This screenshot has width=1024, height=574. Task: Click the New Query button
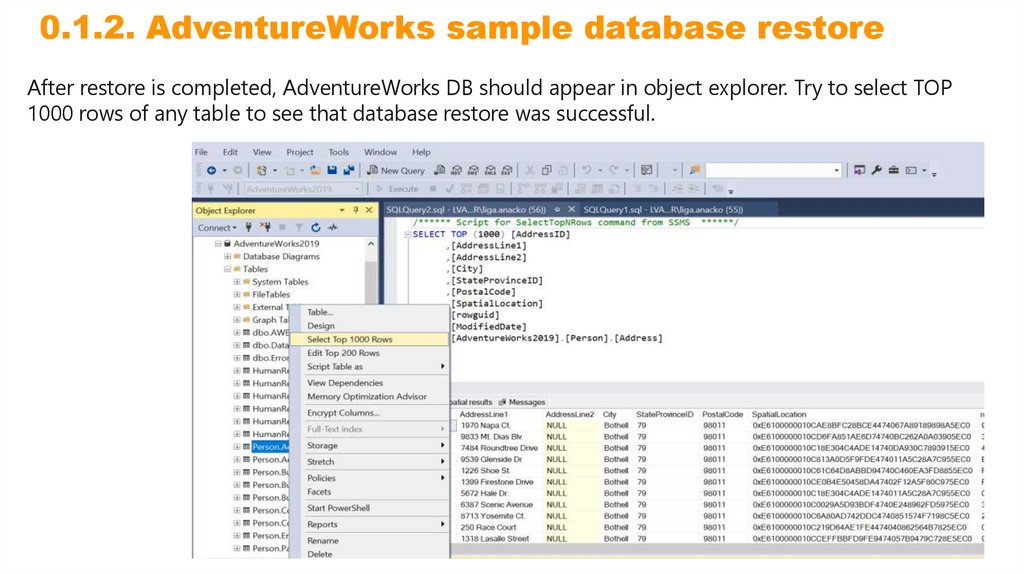(396, 170)
